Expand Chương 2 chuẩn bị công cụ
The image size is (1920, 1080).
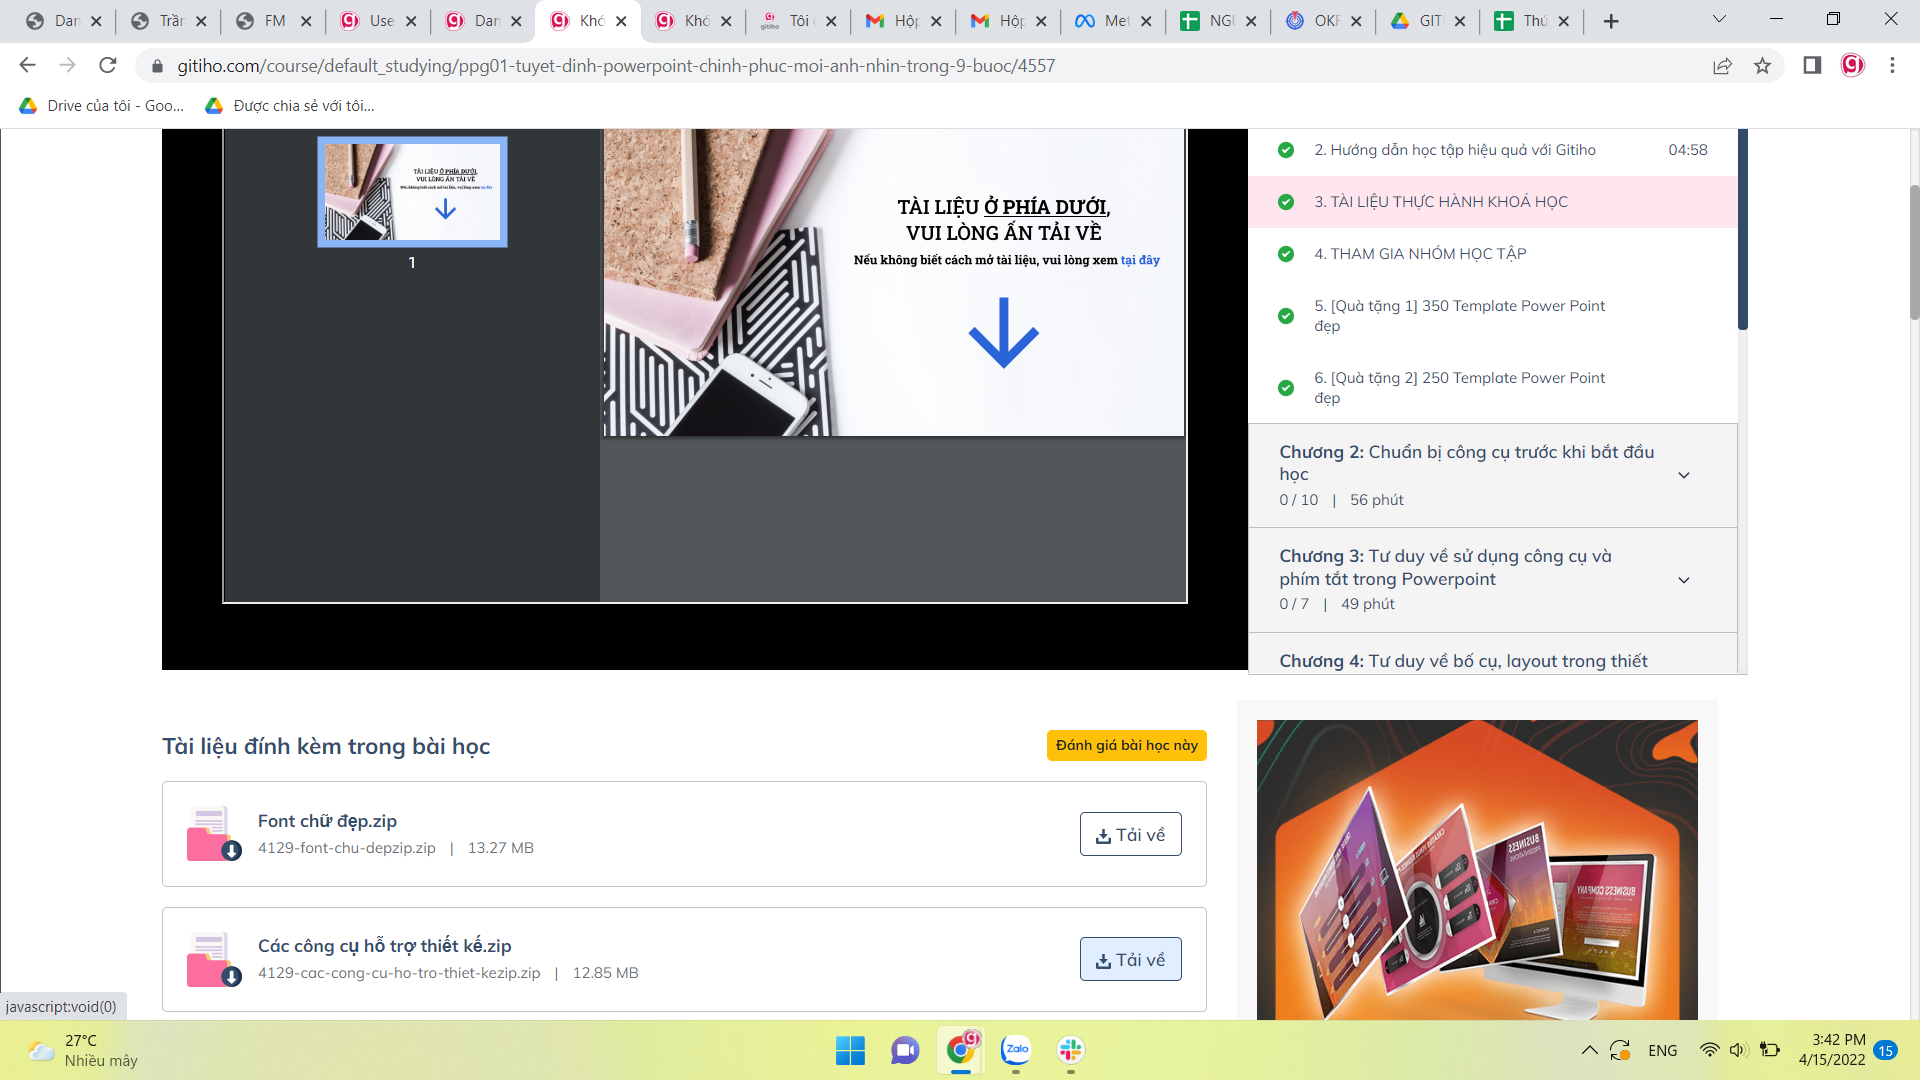click(x=1492, y=475)
